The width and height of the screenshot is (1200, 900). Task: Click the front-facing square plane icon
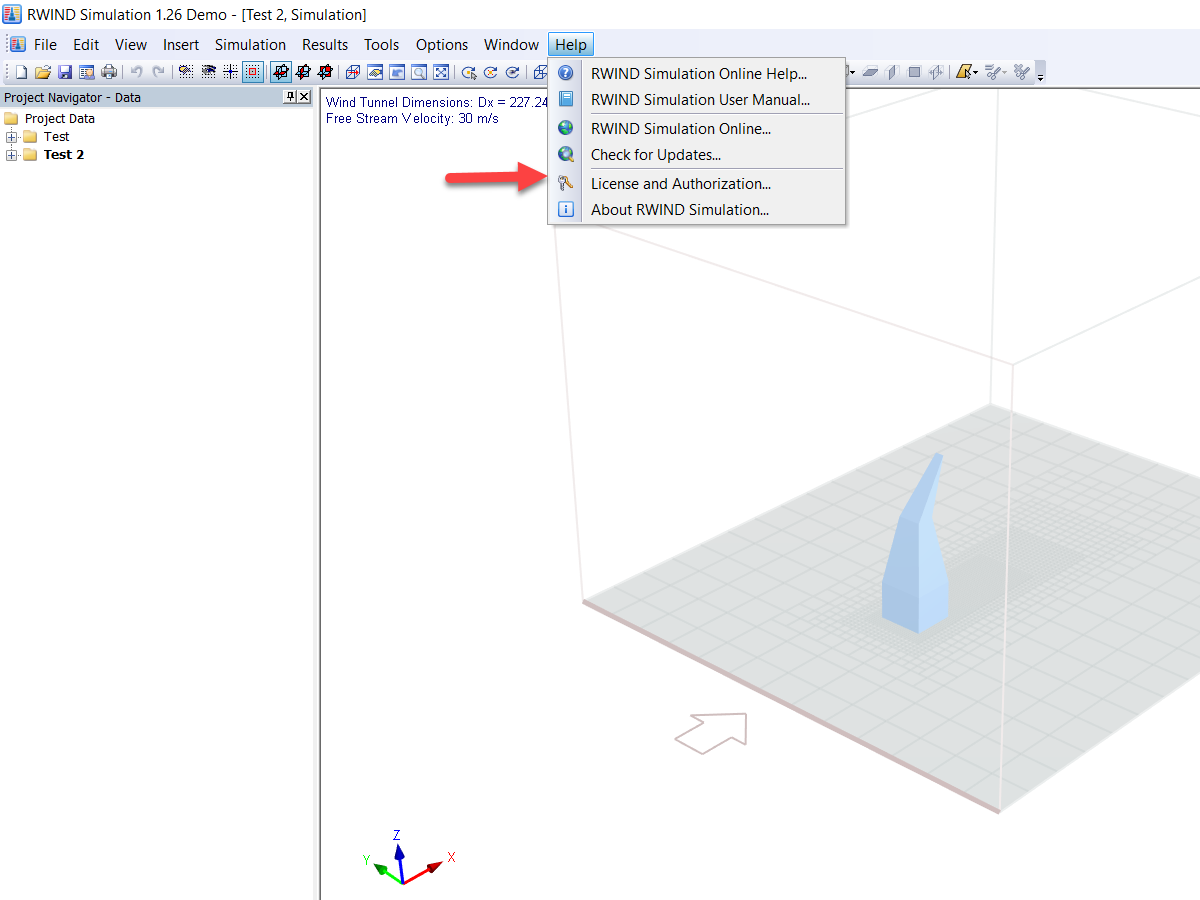point(914,72)
